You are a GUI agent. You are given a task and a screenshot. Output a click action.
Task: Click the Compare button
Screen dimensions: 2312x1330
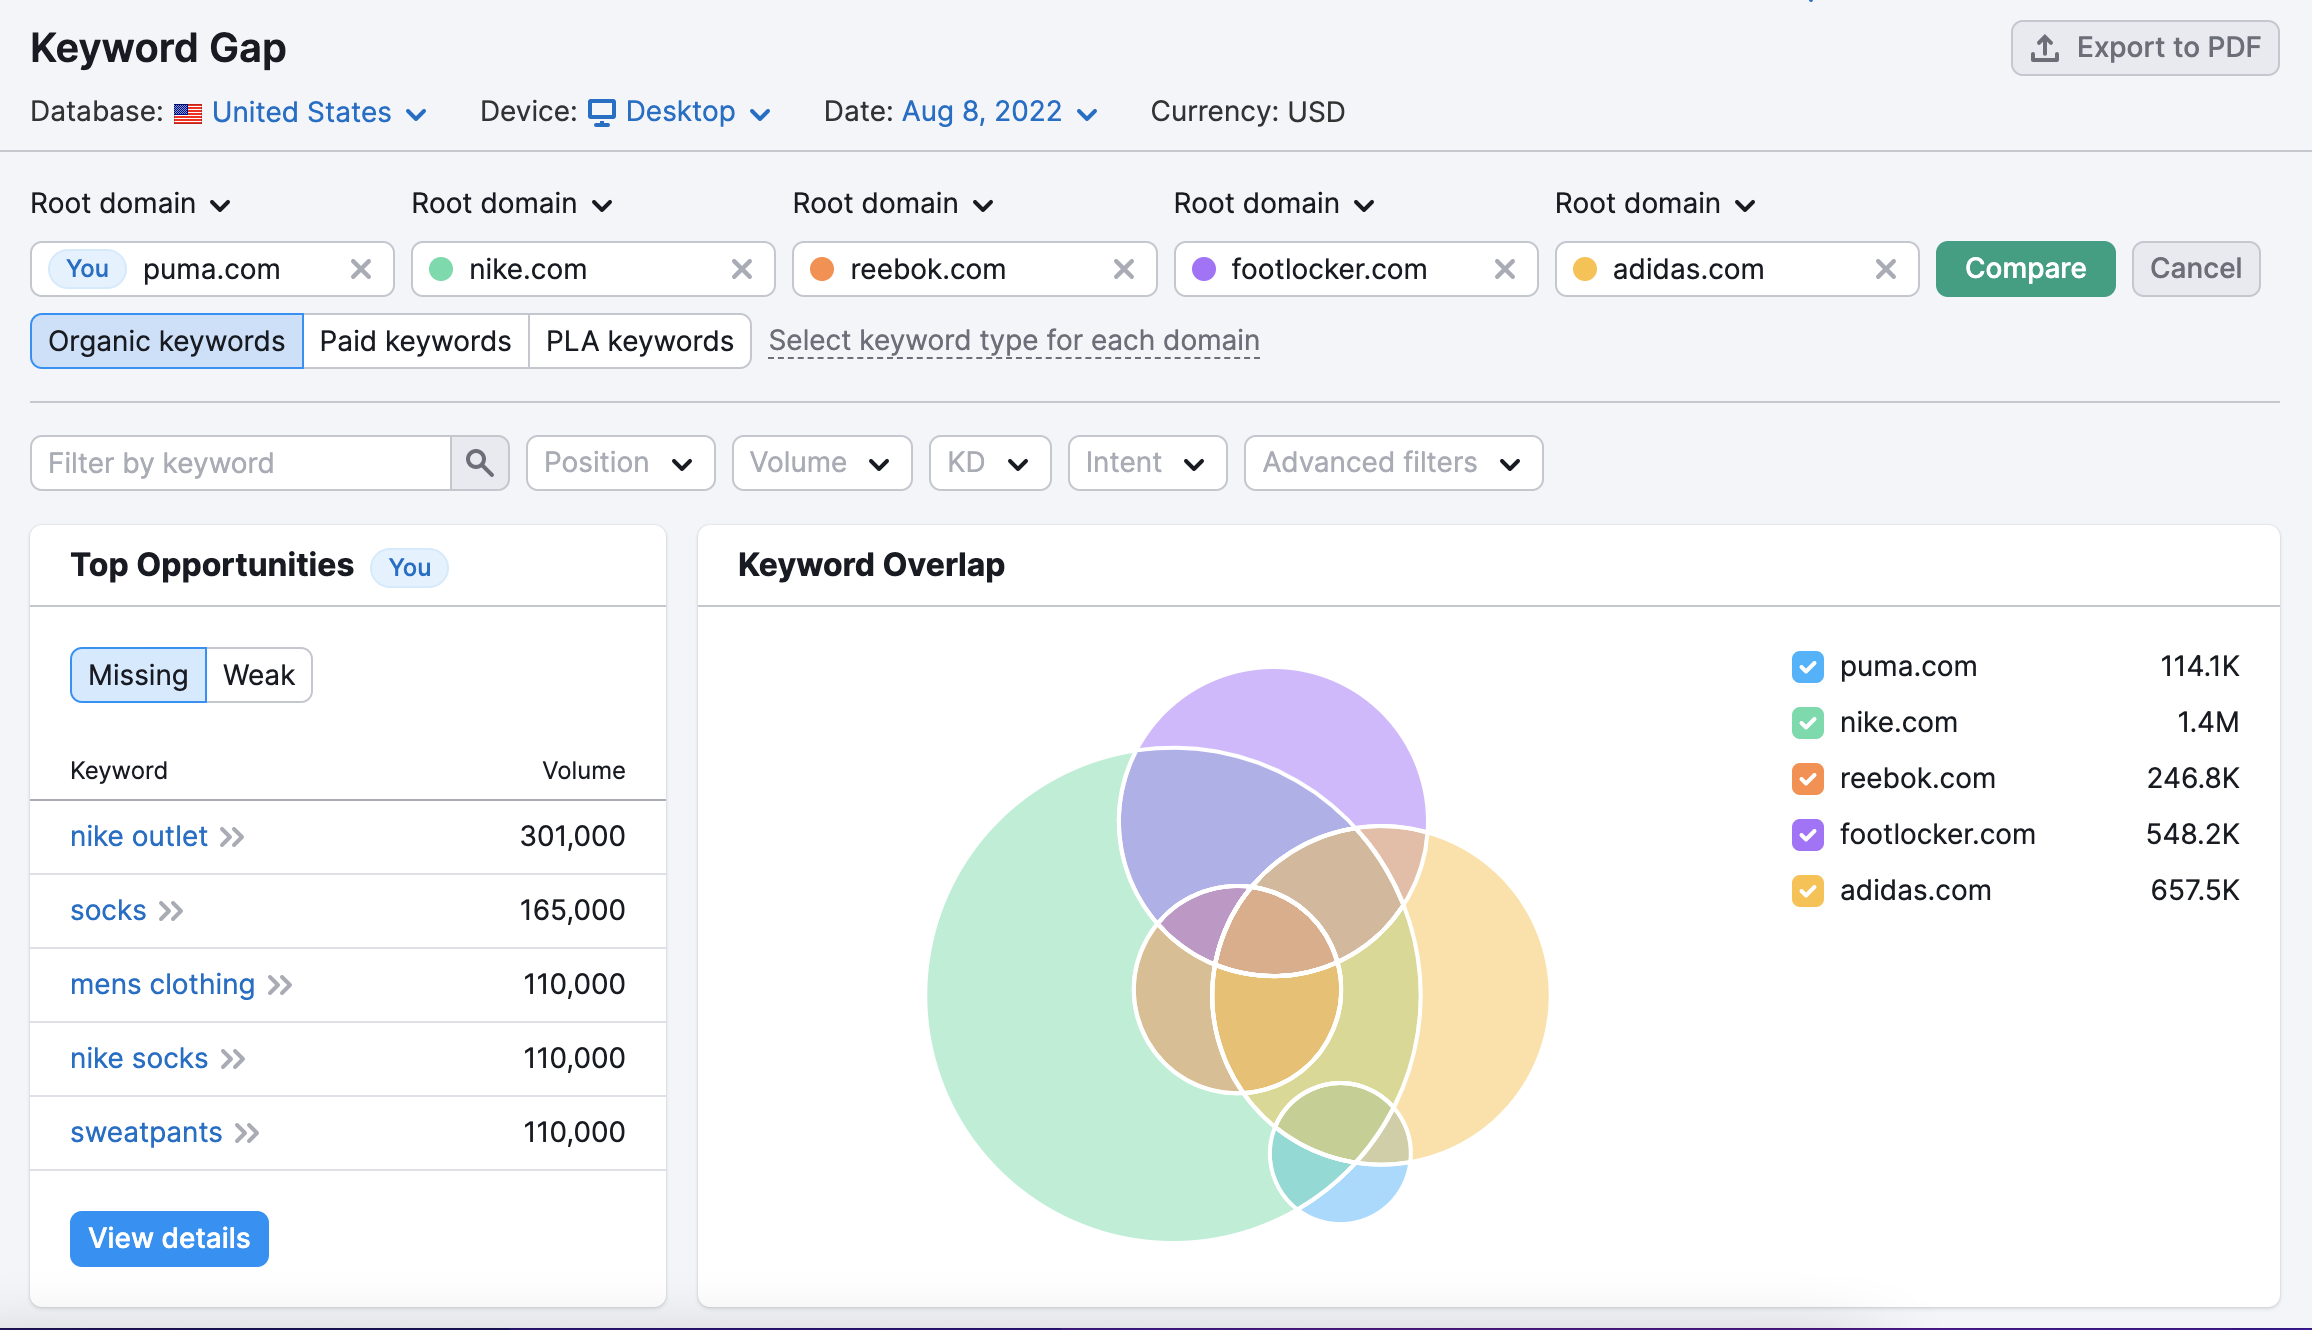point(2025,269)
